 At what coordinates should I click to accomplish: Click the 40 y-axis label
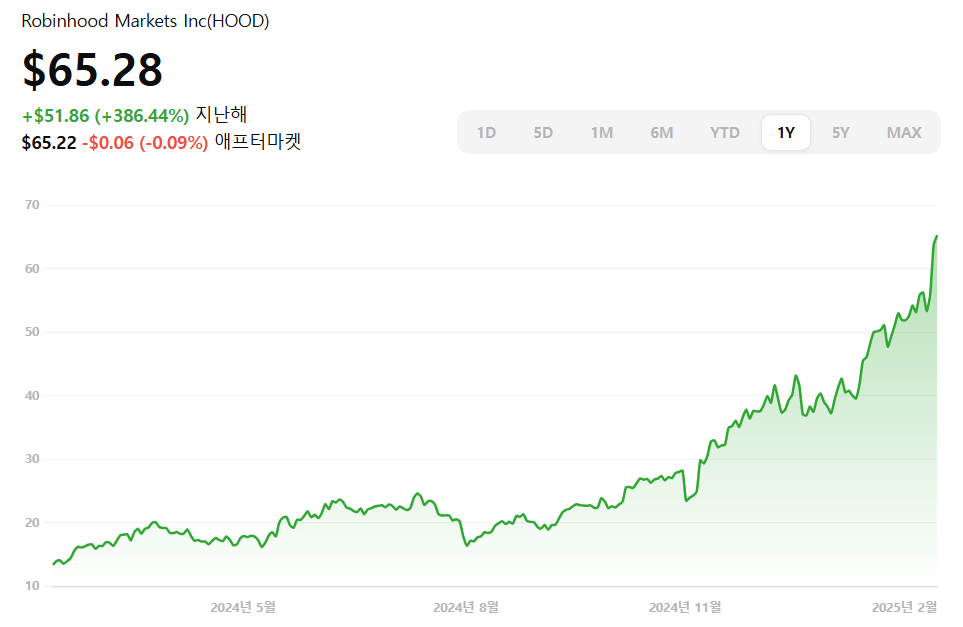(x=32, y=395)
